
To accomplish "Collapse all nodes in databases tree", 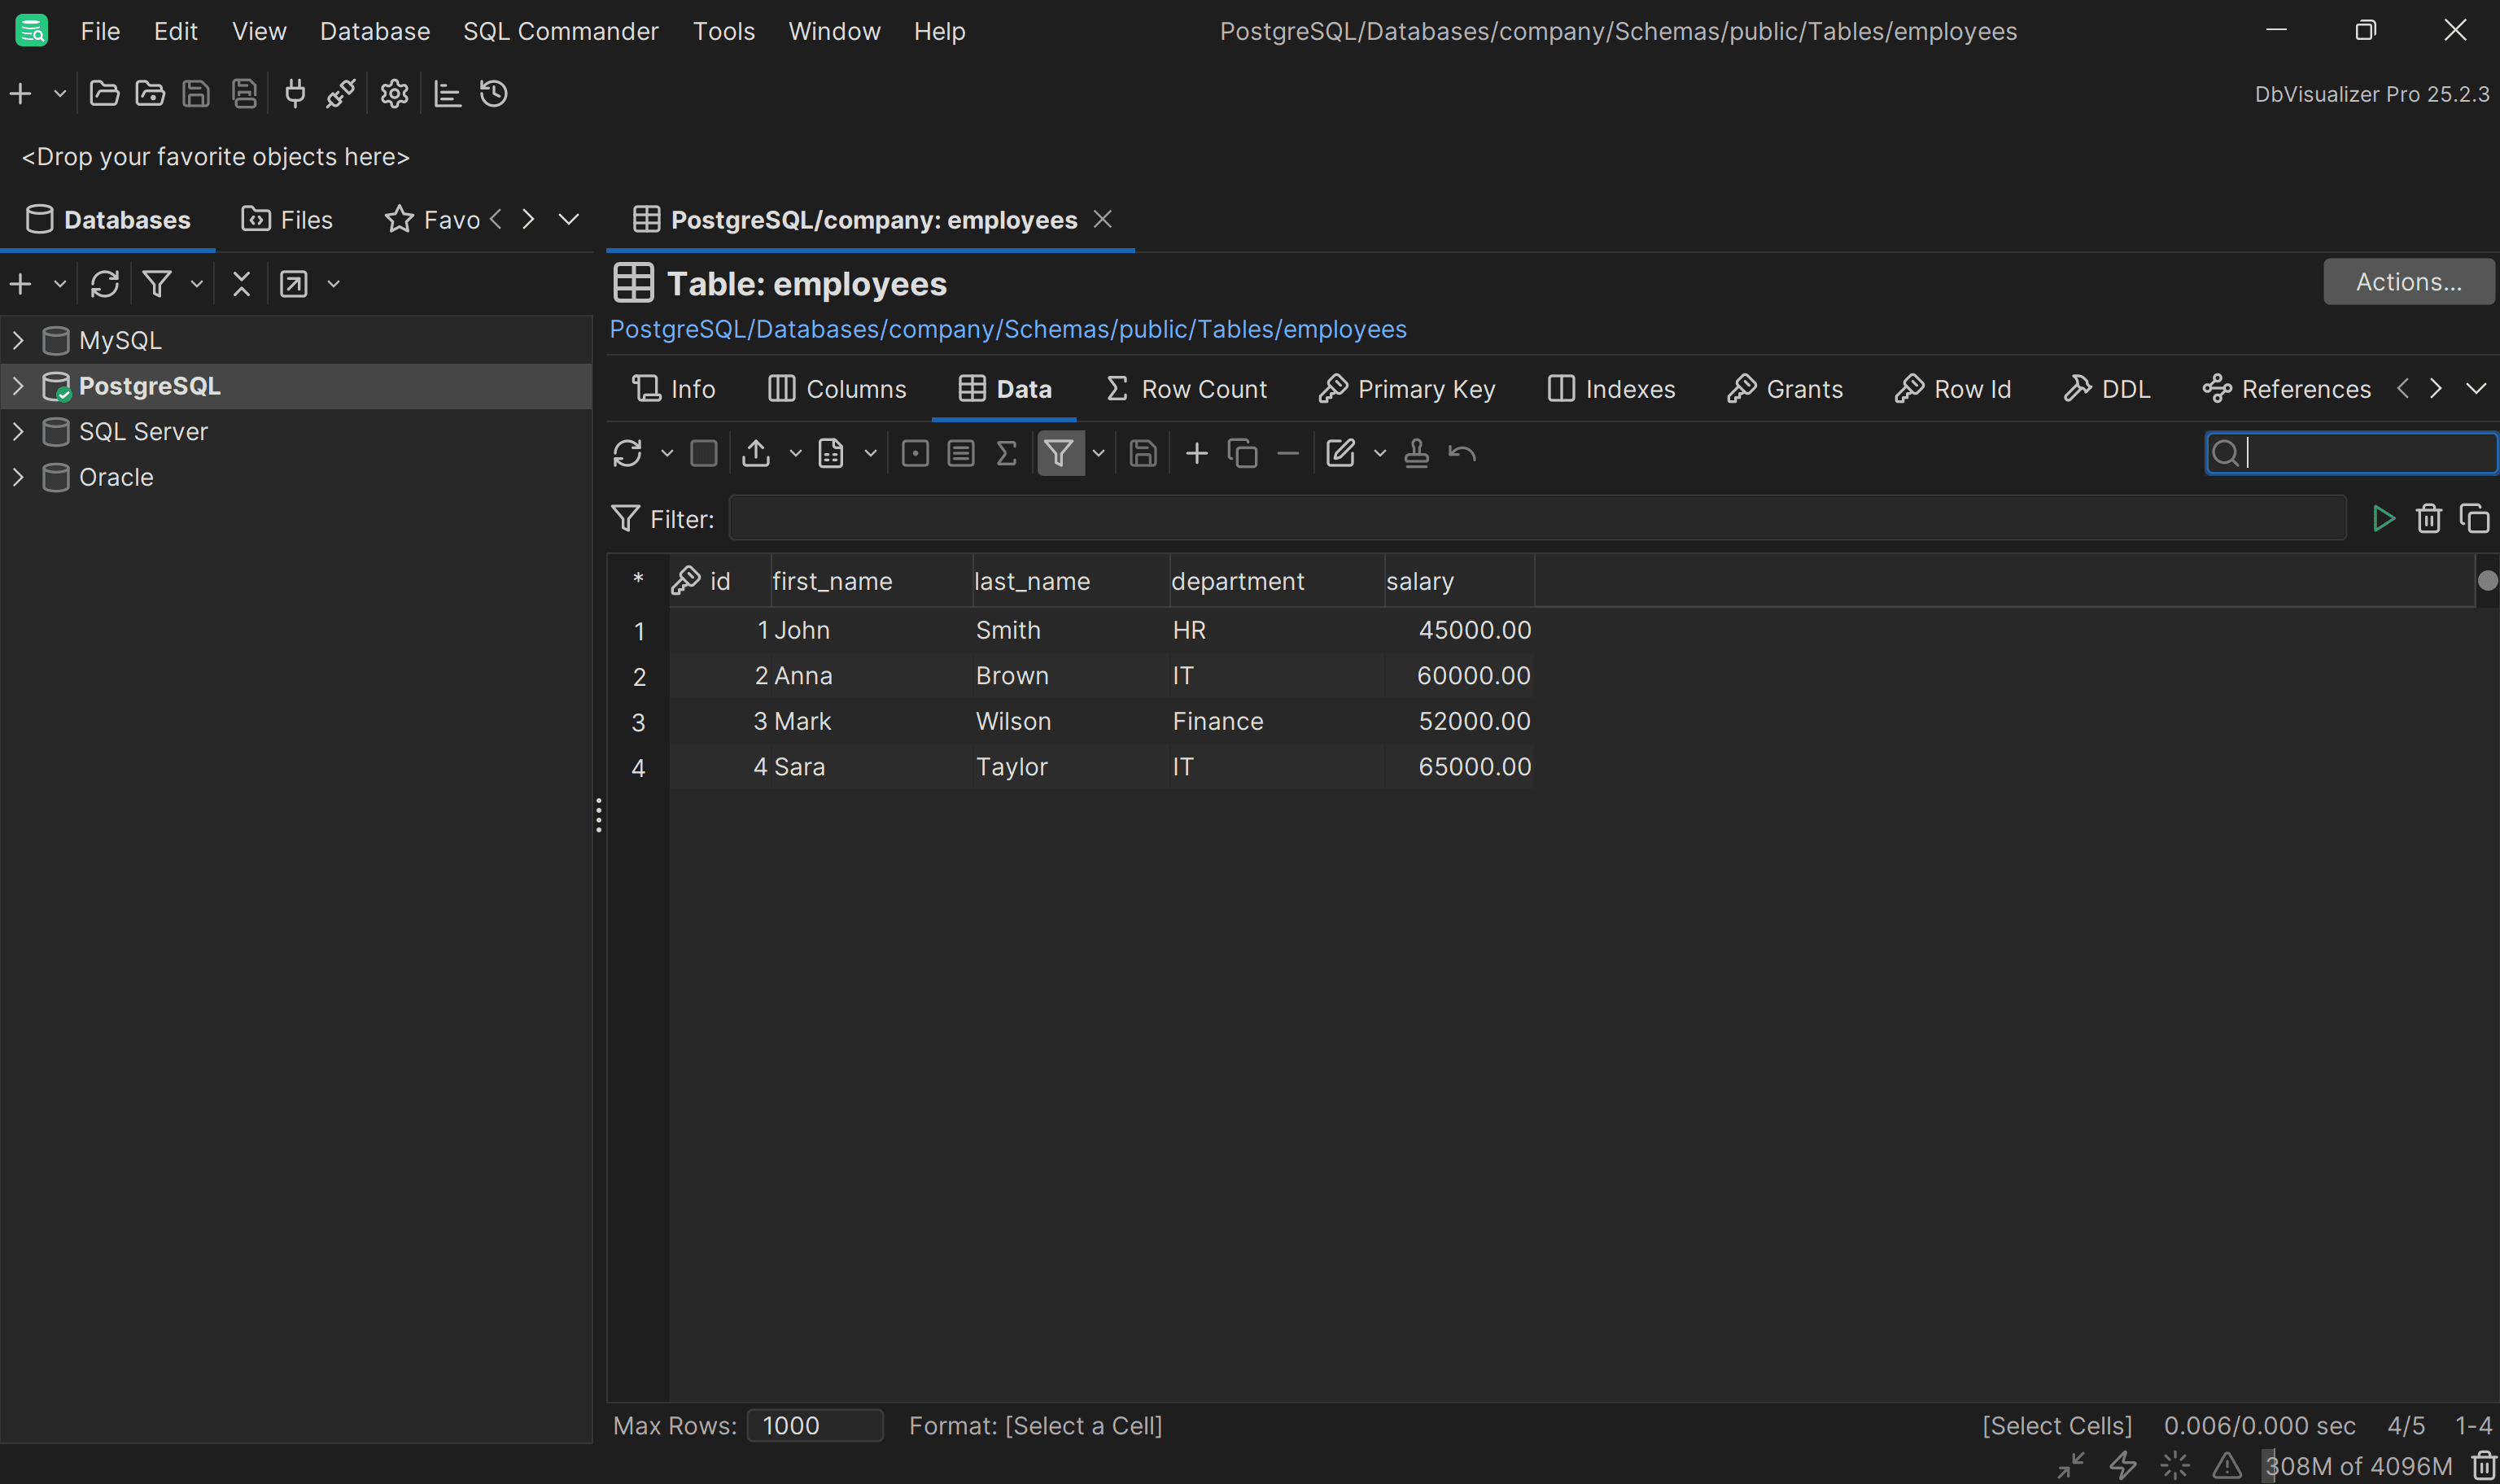I will click(x=241, y=284).
